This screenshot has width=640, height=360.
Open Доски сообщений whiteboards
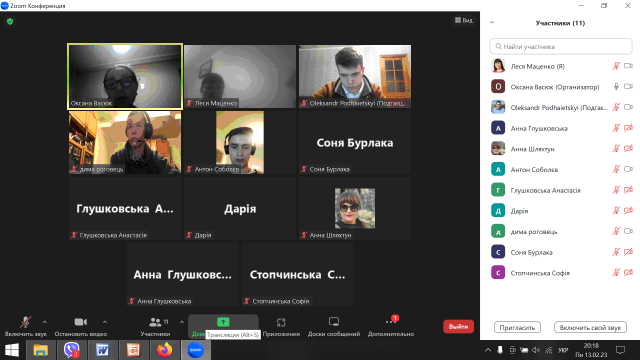point(334,326)
